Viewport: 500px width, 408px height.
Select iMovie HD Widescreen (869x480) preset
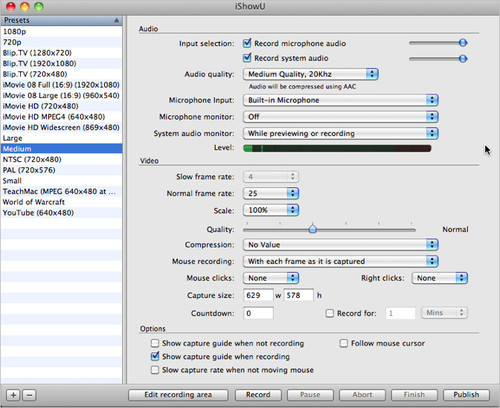pyautogui.click(x=61, y=127)
